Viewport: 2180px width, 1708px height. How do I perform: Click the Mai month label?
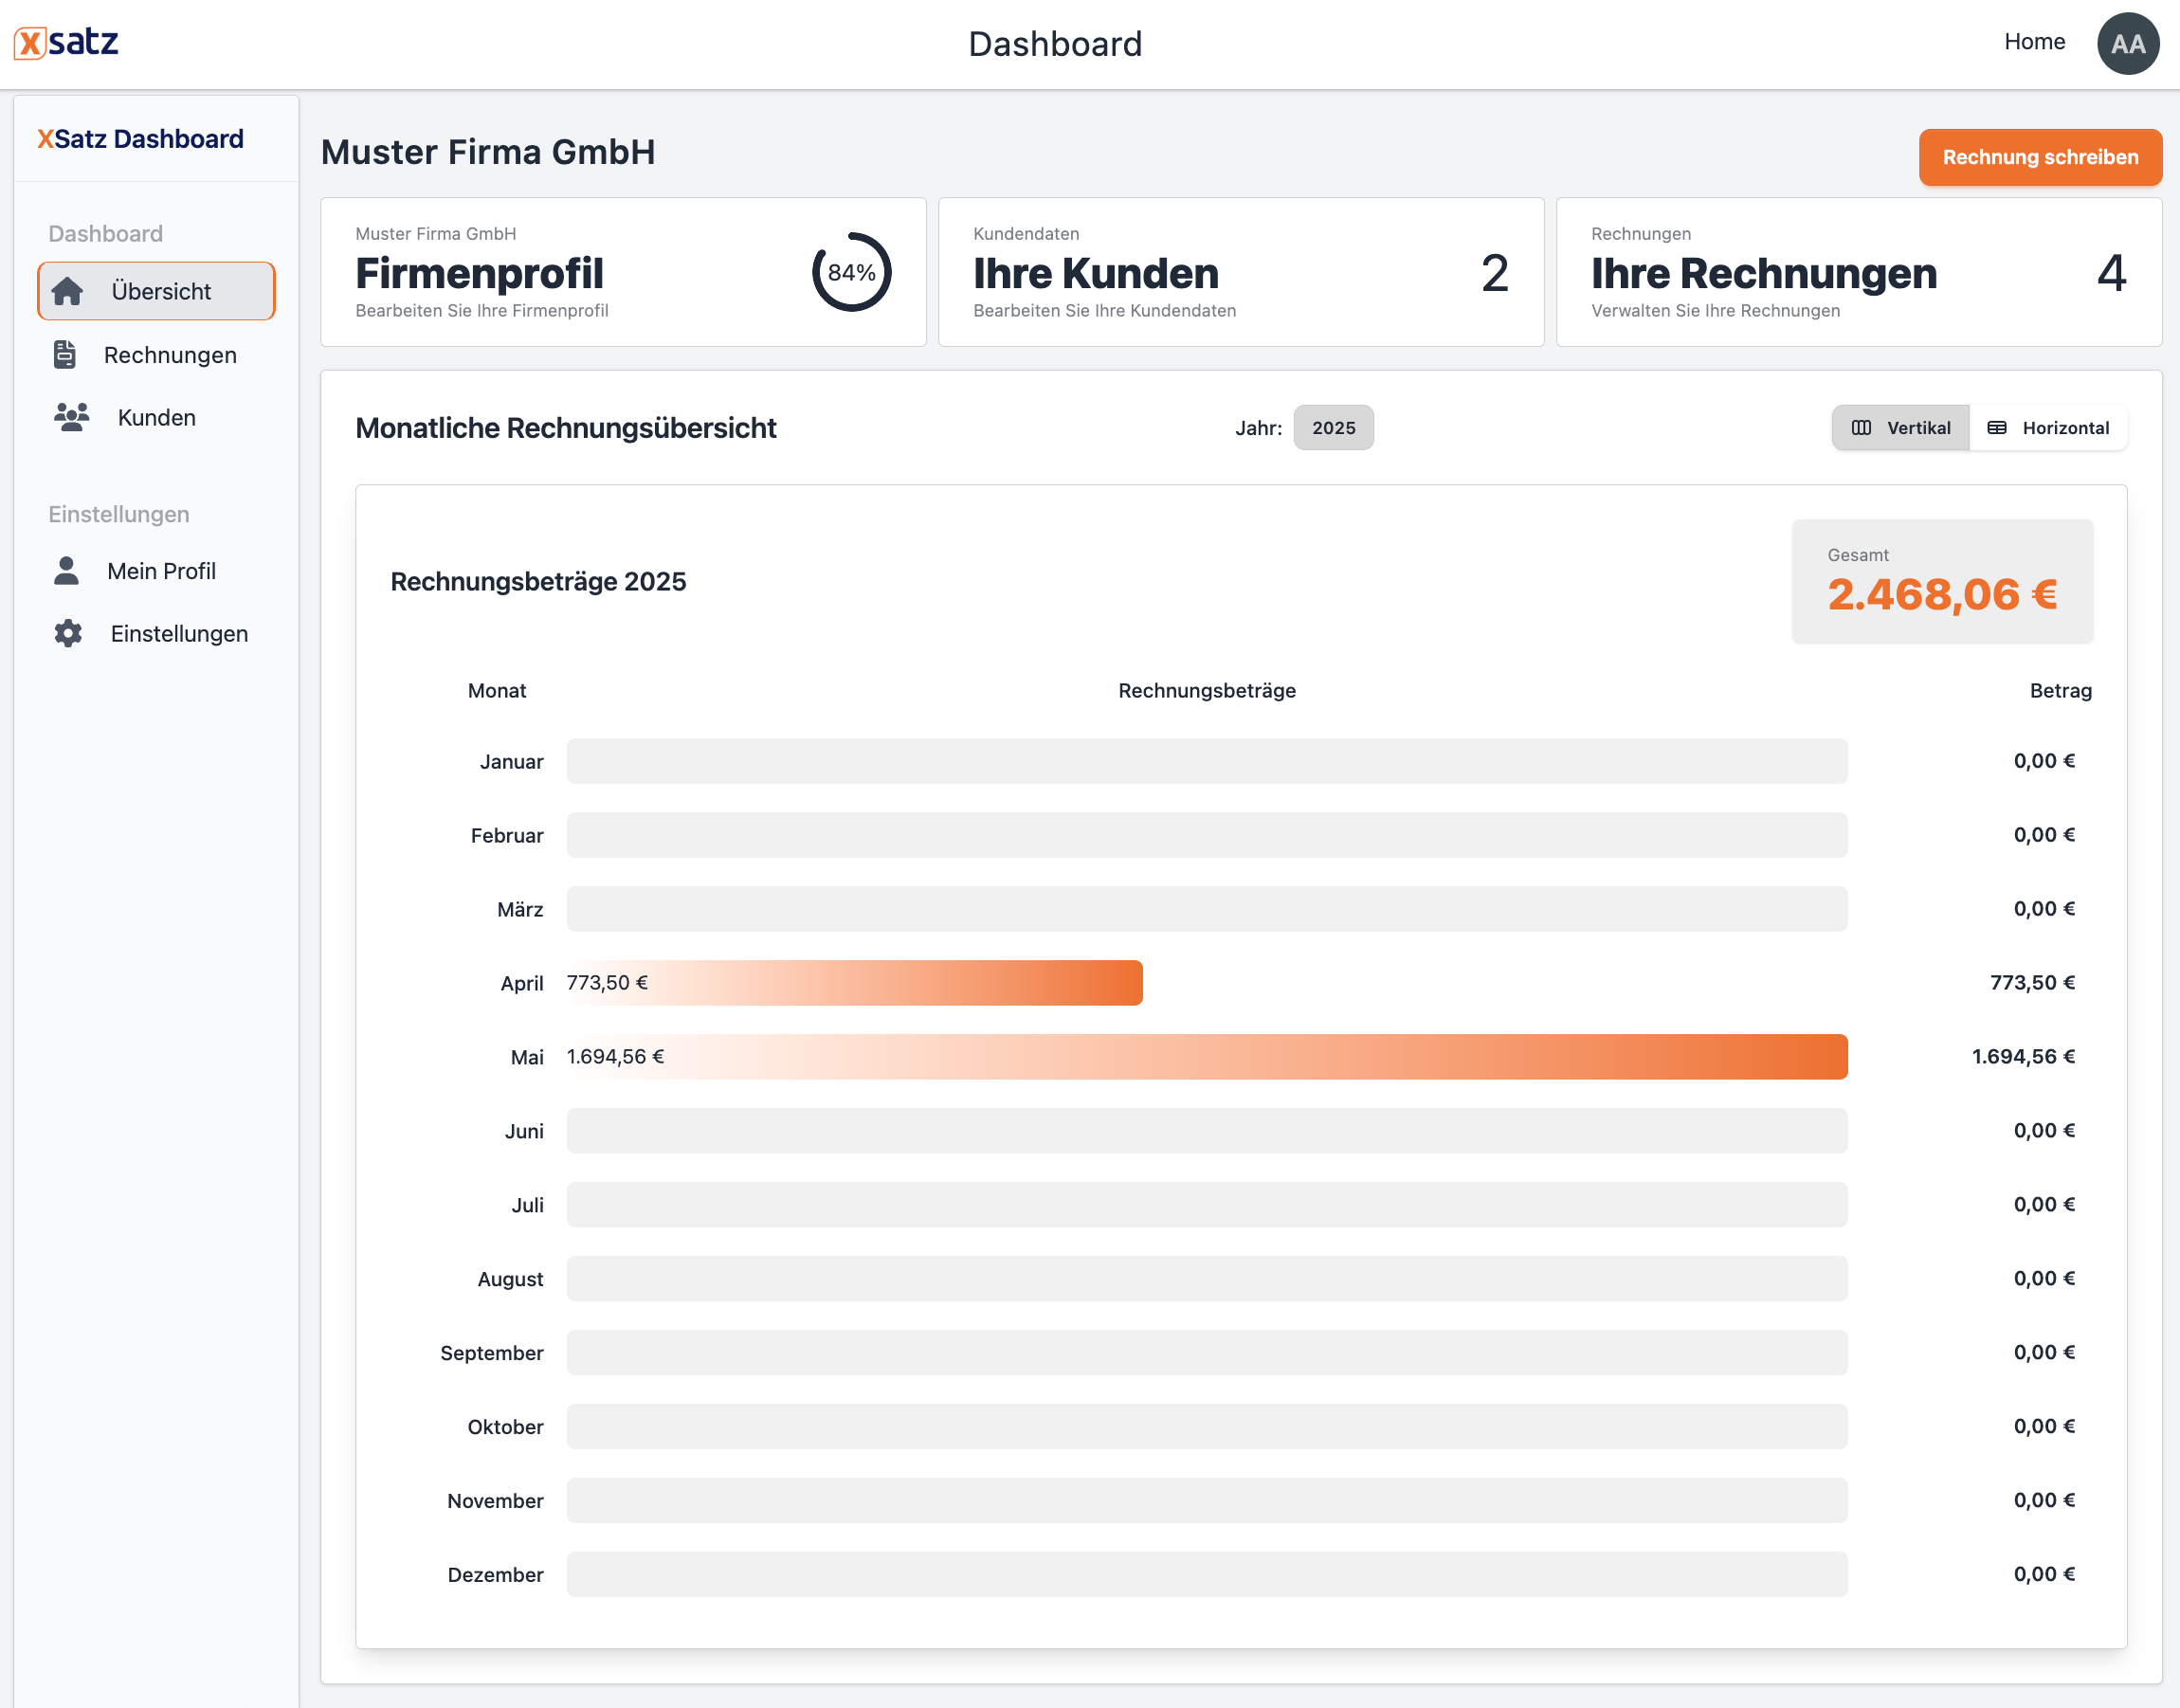(x=527, y=1057)
